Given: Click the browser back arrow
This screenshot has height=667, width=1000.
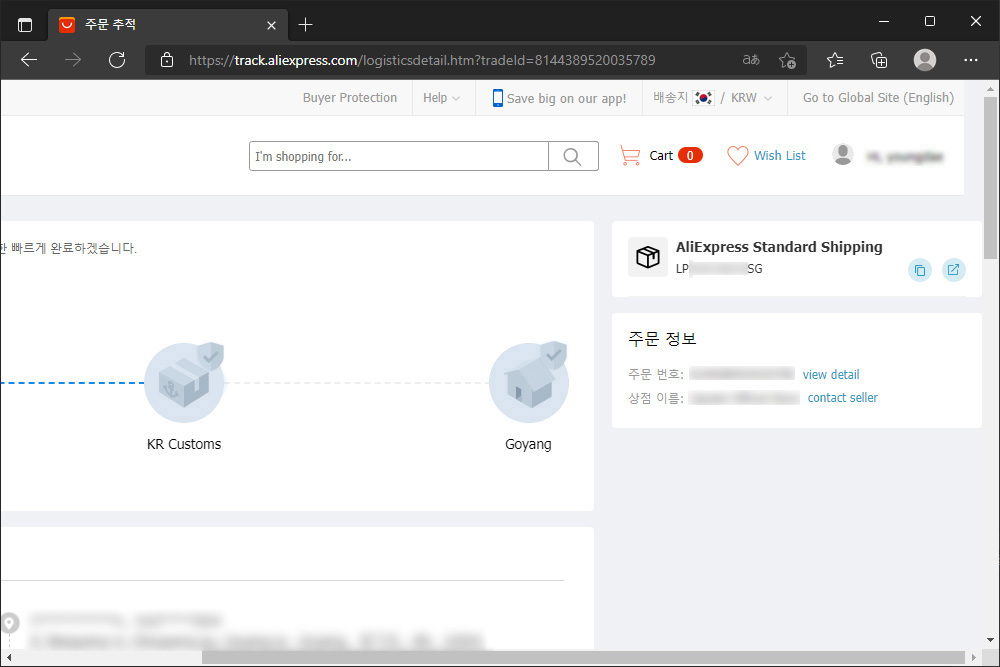Looking at the screenshot, I should coord(29,60).
